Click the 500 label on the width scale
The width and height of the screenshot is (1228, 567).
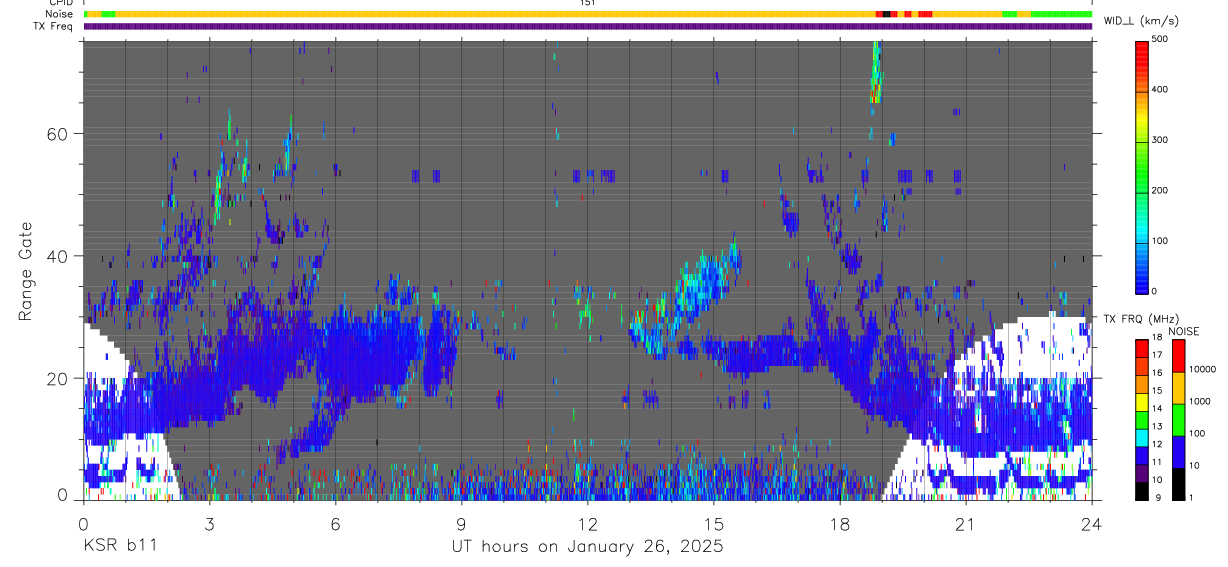tap(1161, 39)
